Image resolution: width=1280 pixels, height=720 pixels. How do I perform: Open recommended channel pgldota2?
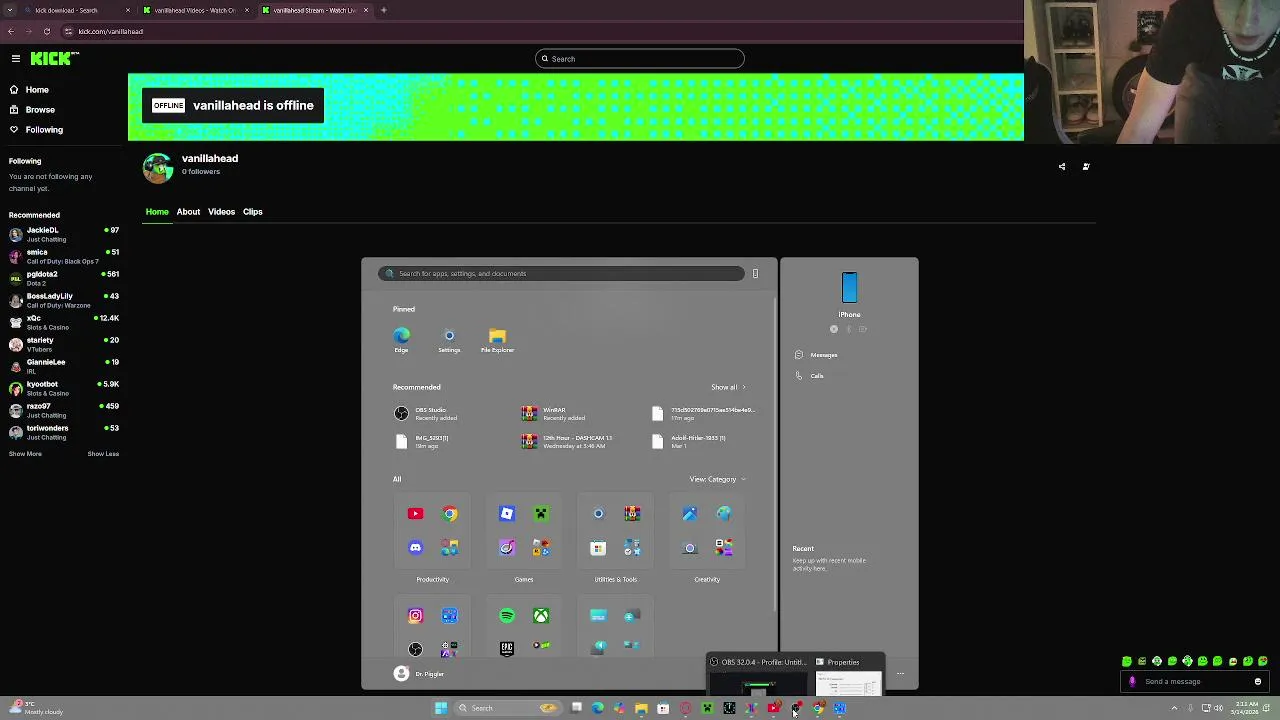(63, 279)
